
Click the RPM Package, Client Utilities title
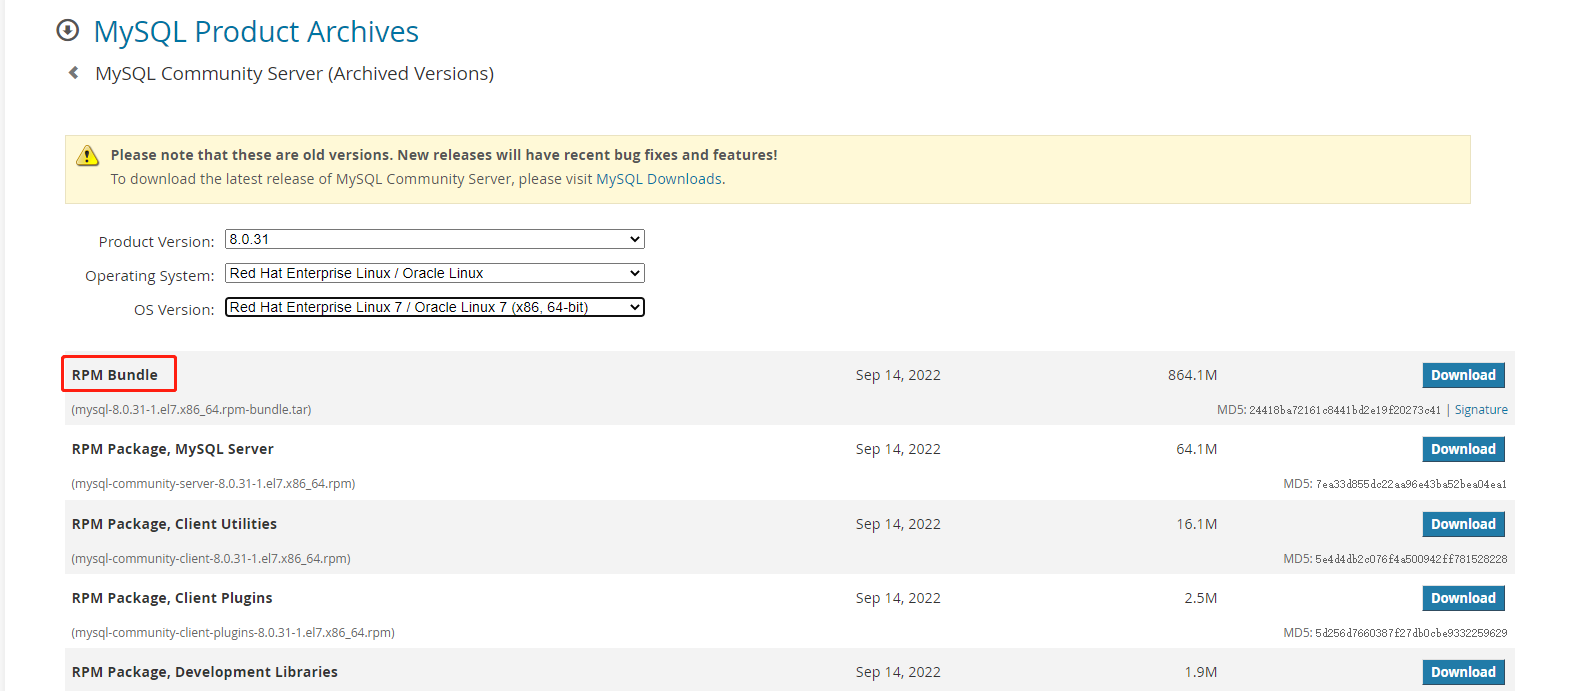click(x=174, y=524)
